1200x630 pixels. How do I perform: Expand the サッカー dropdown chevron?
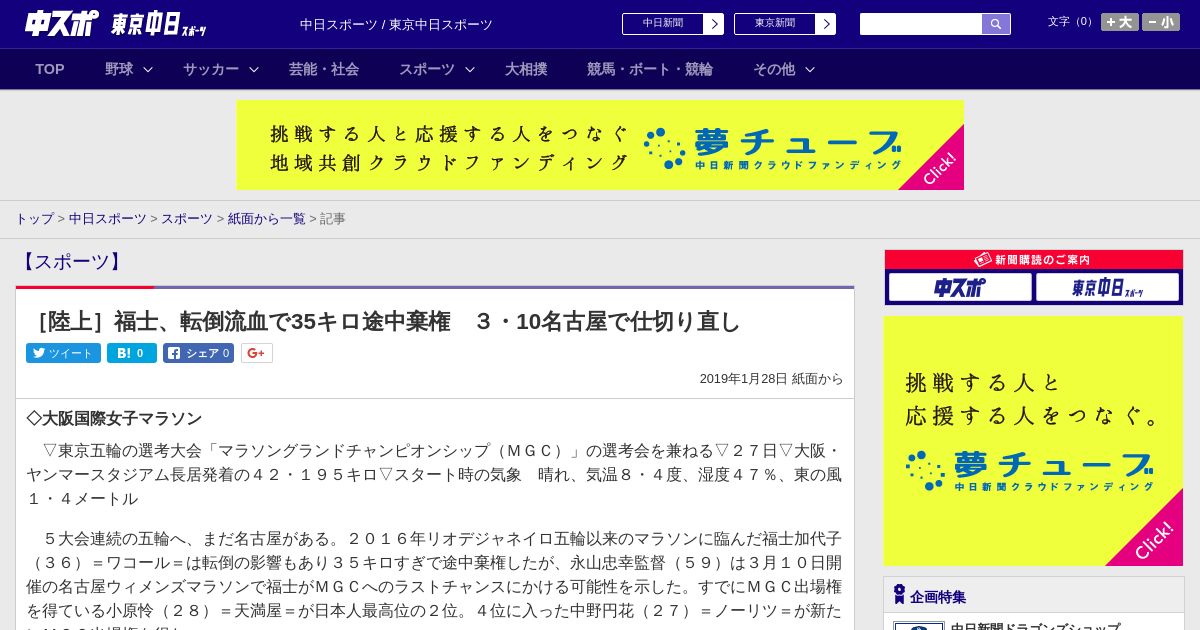click(254, 69)
